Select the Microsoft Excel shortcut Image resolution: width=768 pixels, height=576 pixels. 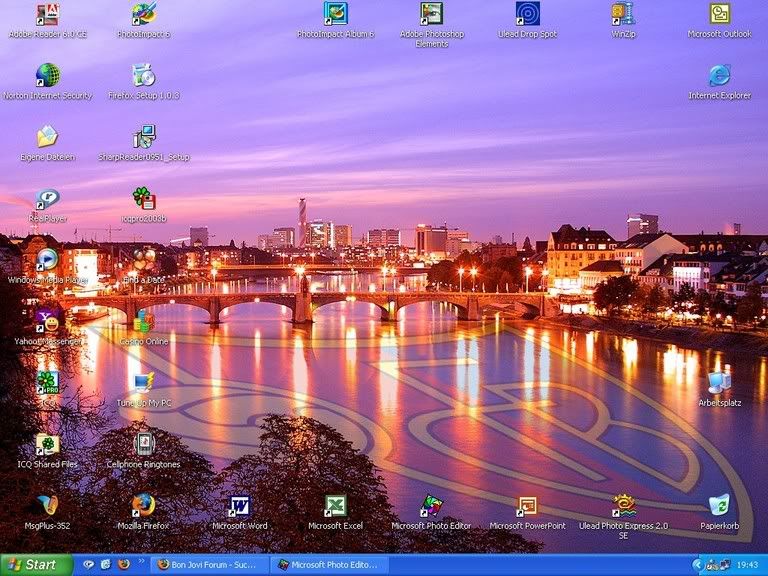click(x=335, y=506)
